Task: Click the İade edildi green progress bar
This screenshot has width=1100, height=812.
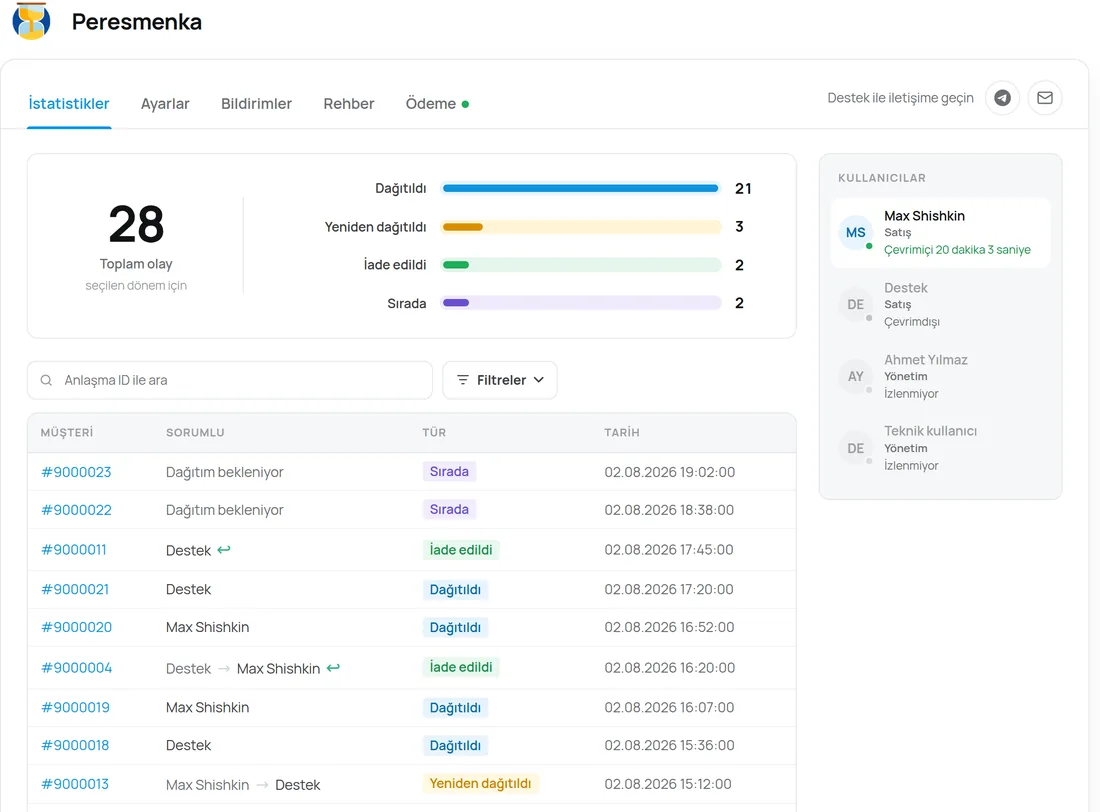Action: pyautogui.click(x=581, y=265)
